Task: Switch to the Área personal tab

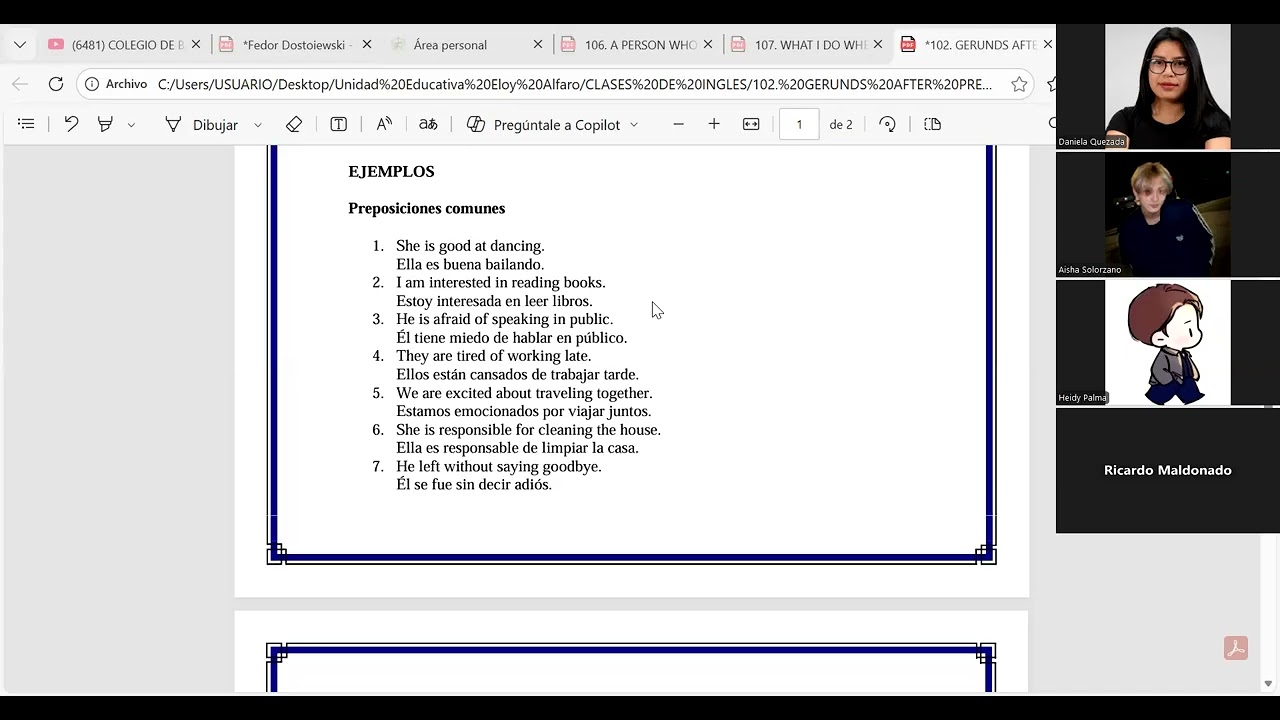Action: [466, 45]
